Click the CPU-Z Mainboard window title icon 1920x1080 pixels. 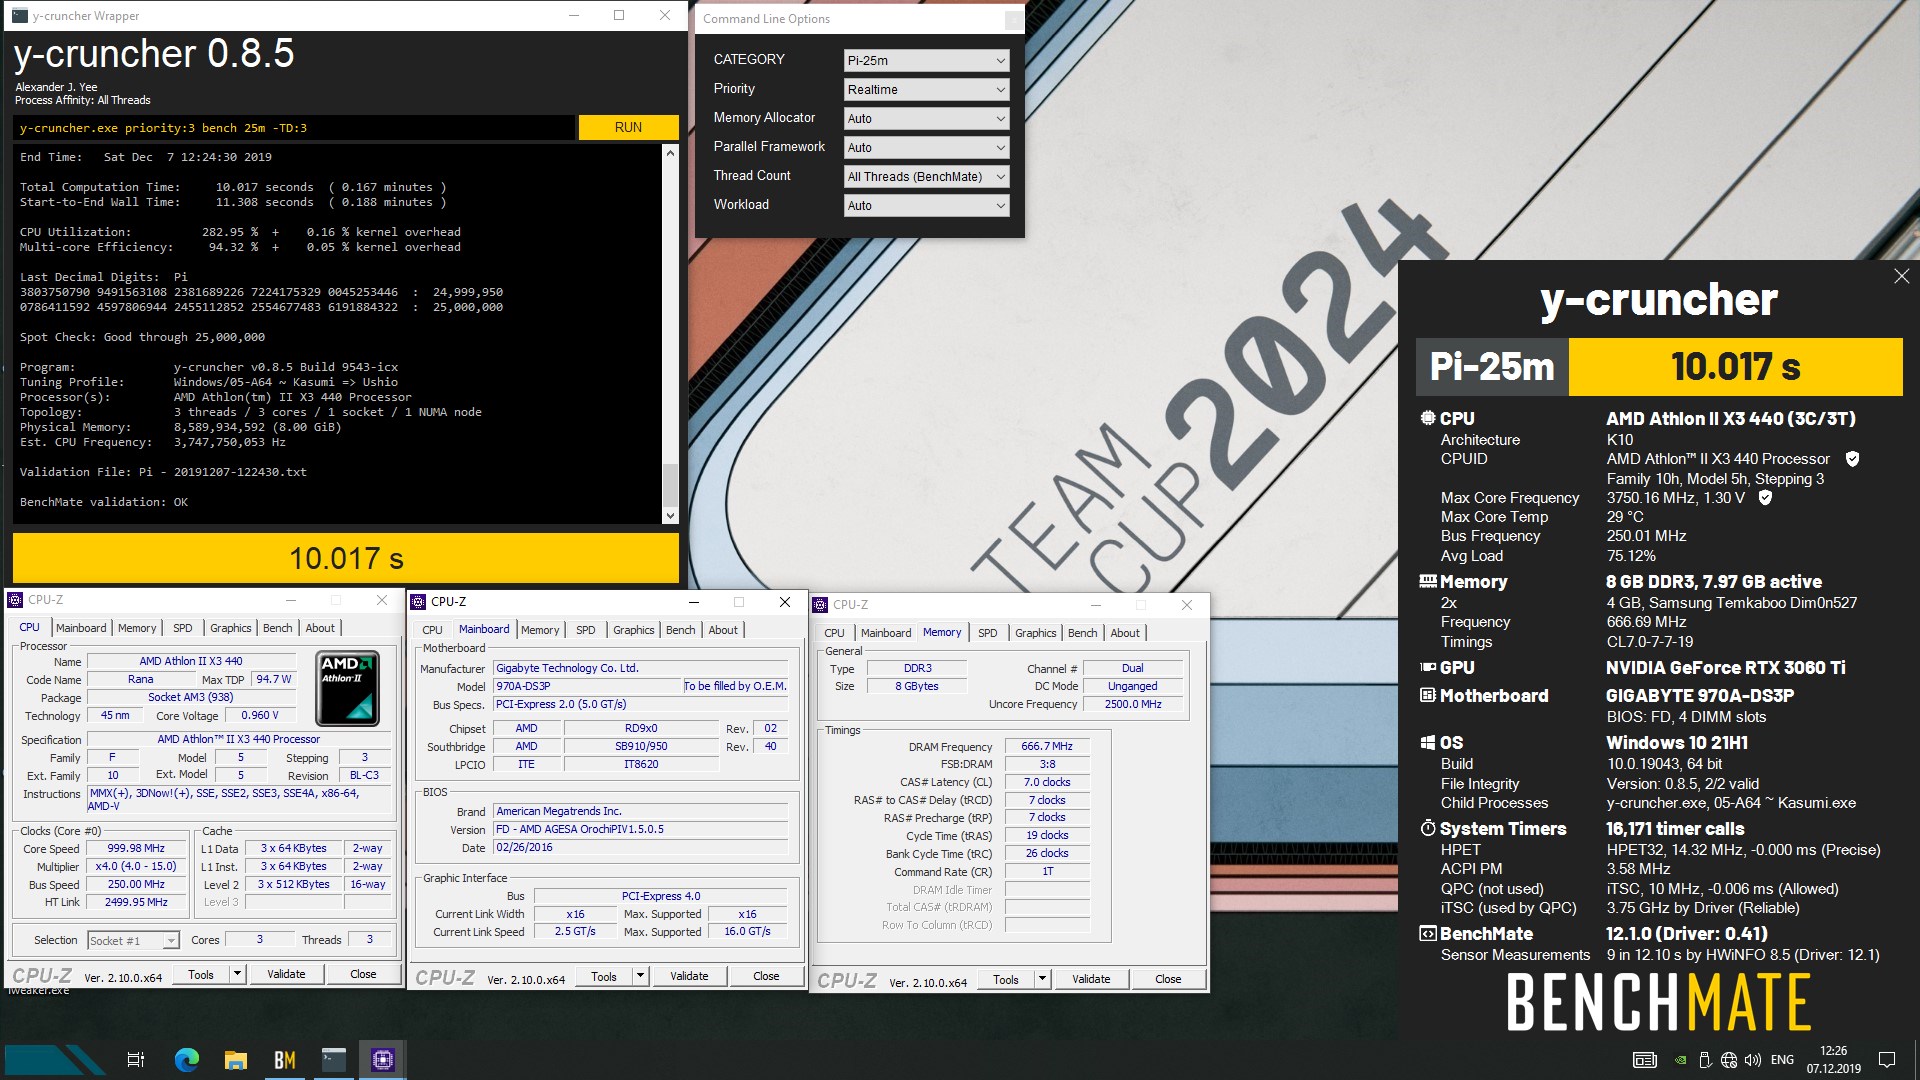418,602
